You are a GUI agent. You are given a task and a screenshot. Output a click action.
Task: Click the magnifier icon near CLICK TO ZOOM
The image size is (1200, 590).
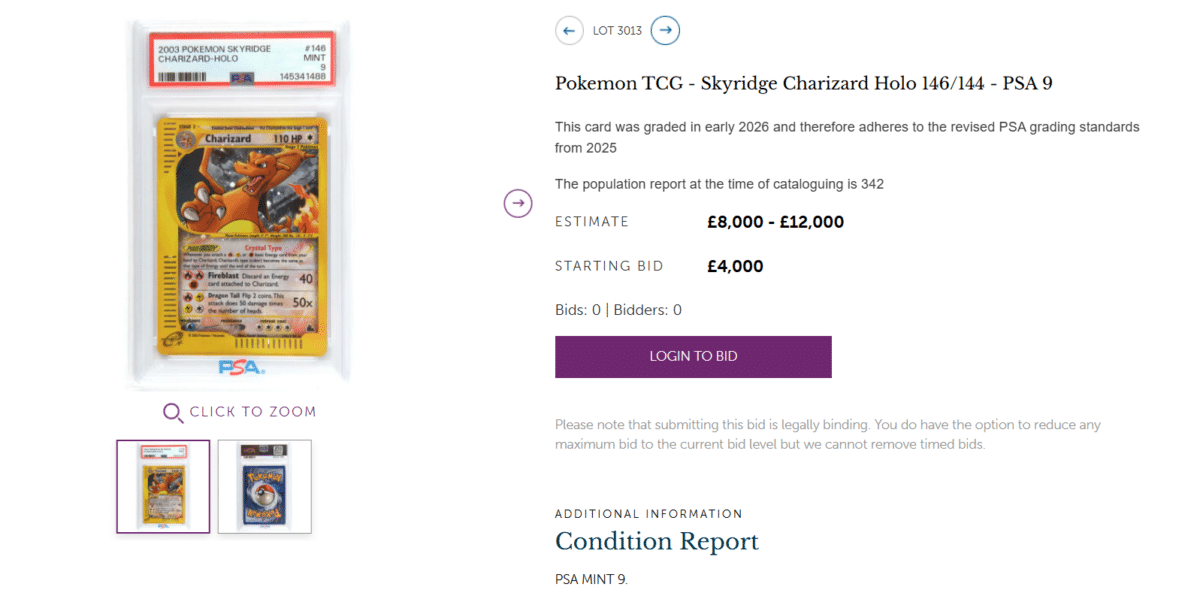(x=171, y=412)
